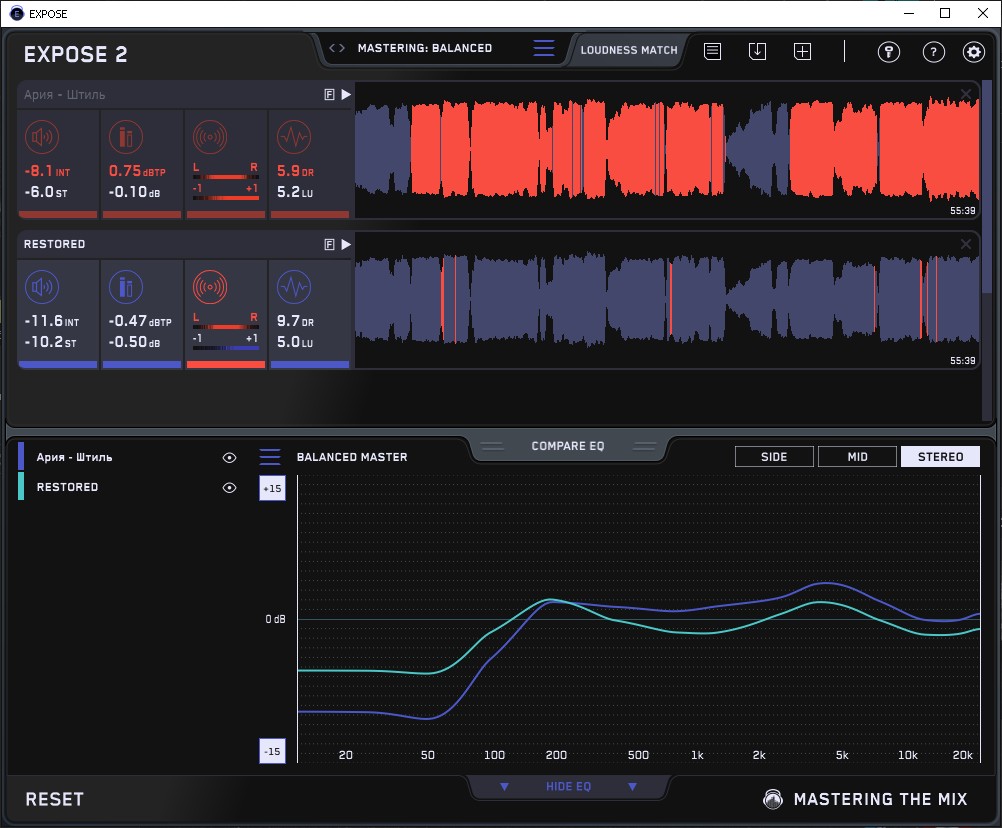
Task: Click the RESET button
Action: [54, 799]
